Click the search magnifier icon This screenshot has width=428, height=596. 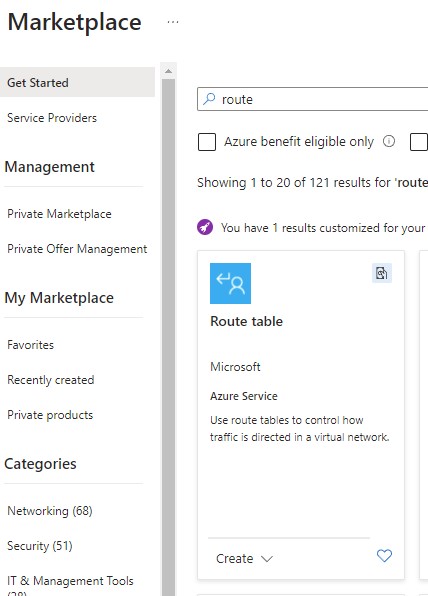209,99
